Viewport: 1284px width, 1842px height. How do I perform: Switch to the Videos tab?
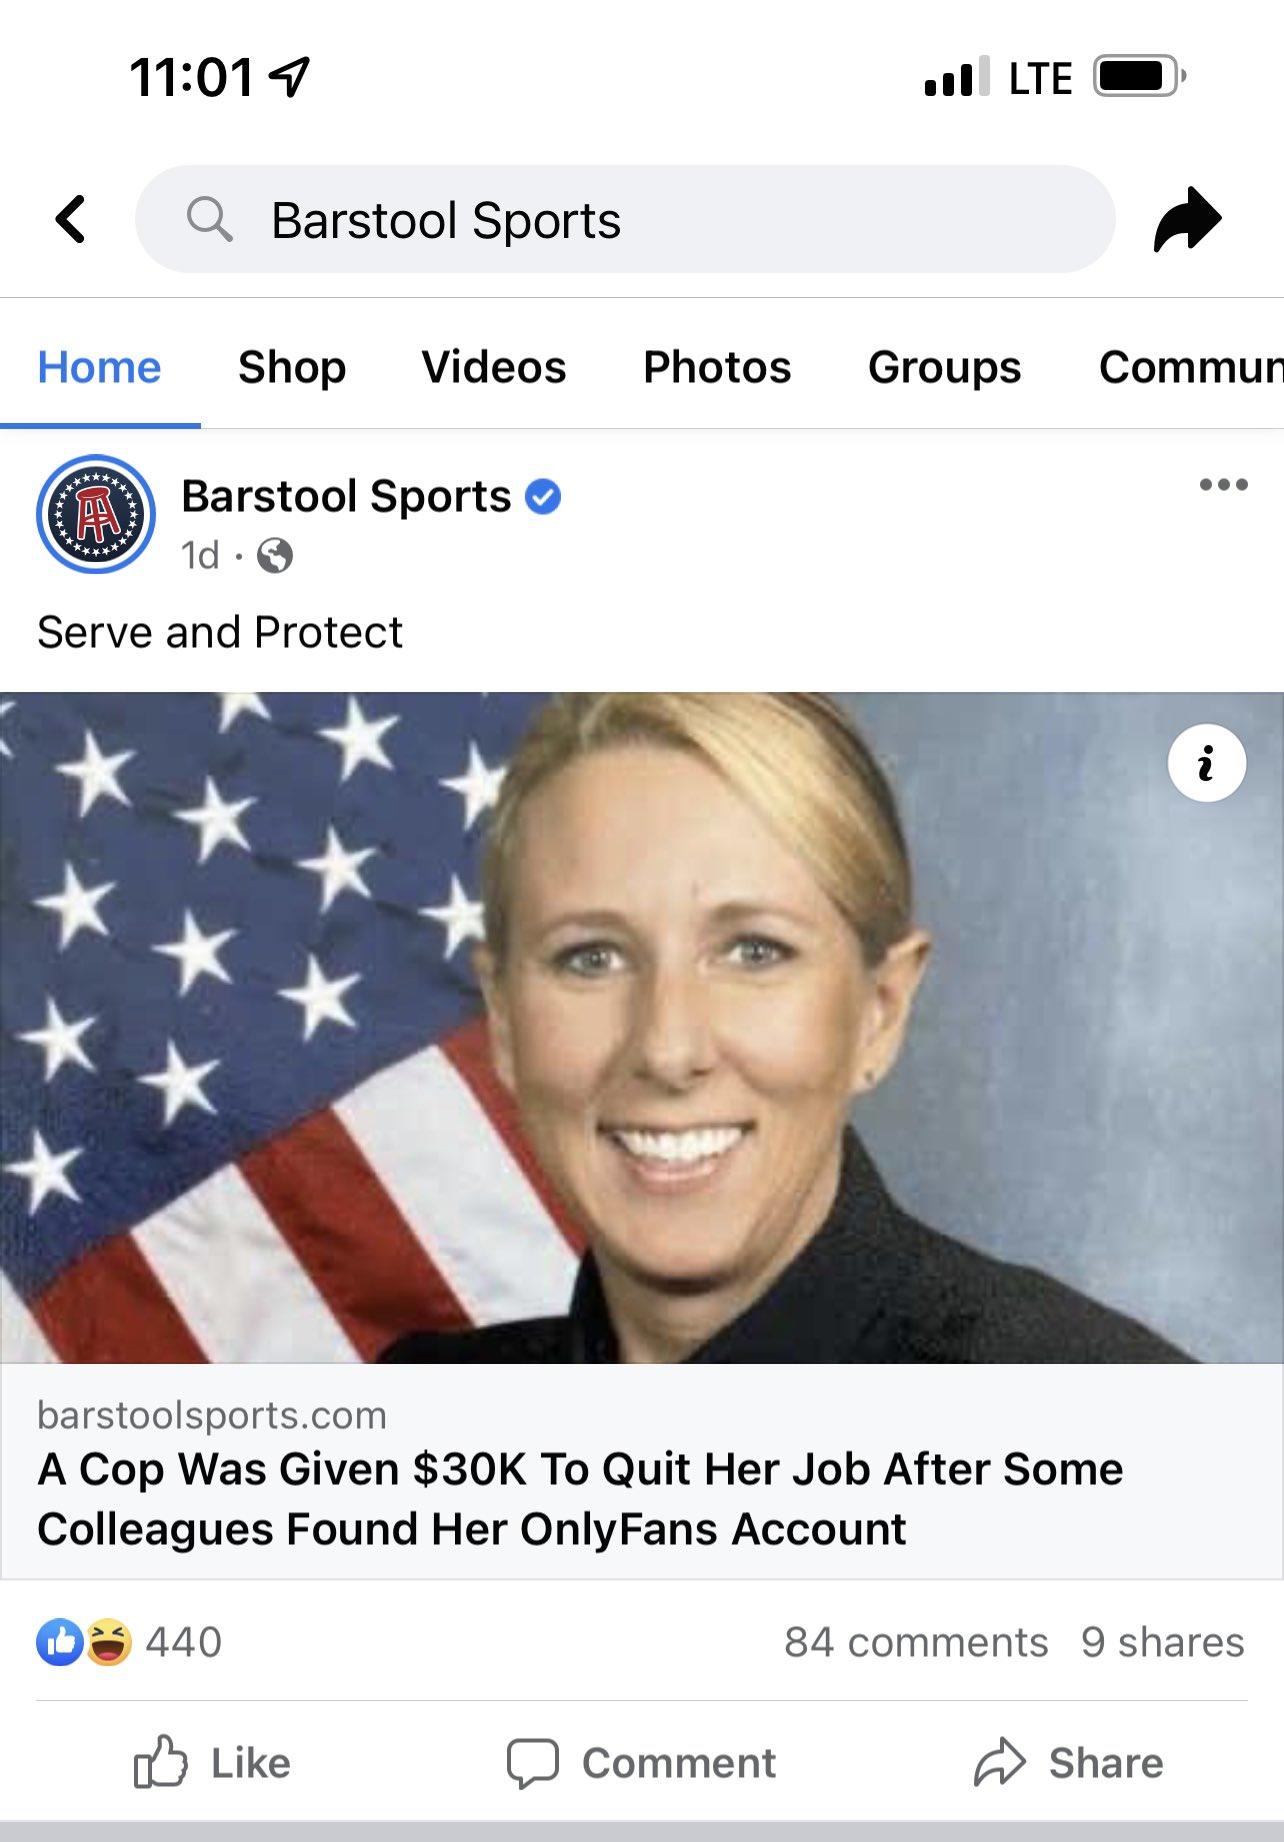click(494, 367)
